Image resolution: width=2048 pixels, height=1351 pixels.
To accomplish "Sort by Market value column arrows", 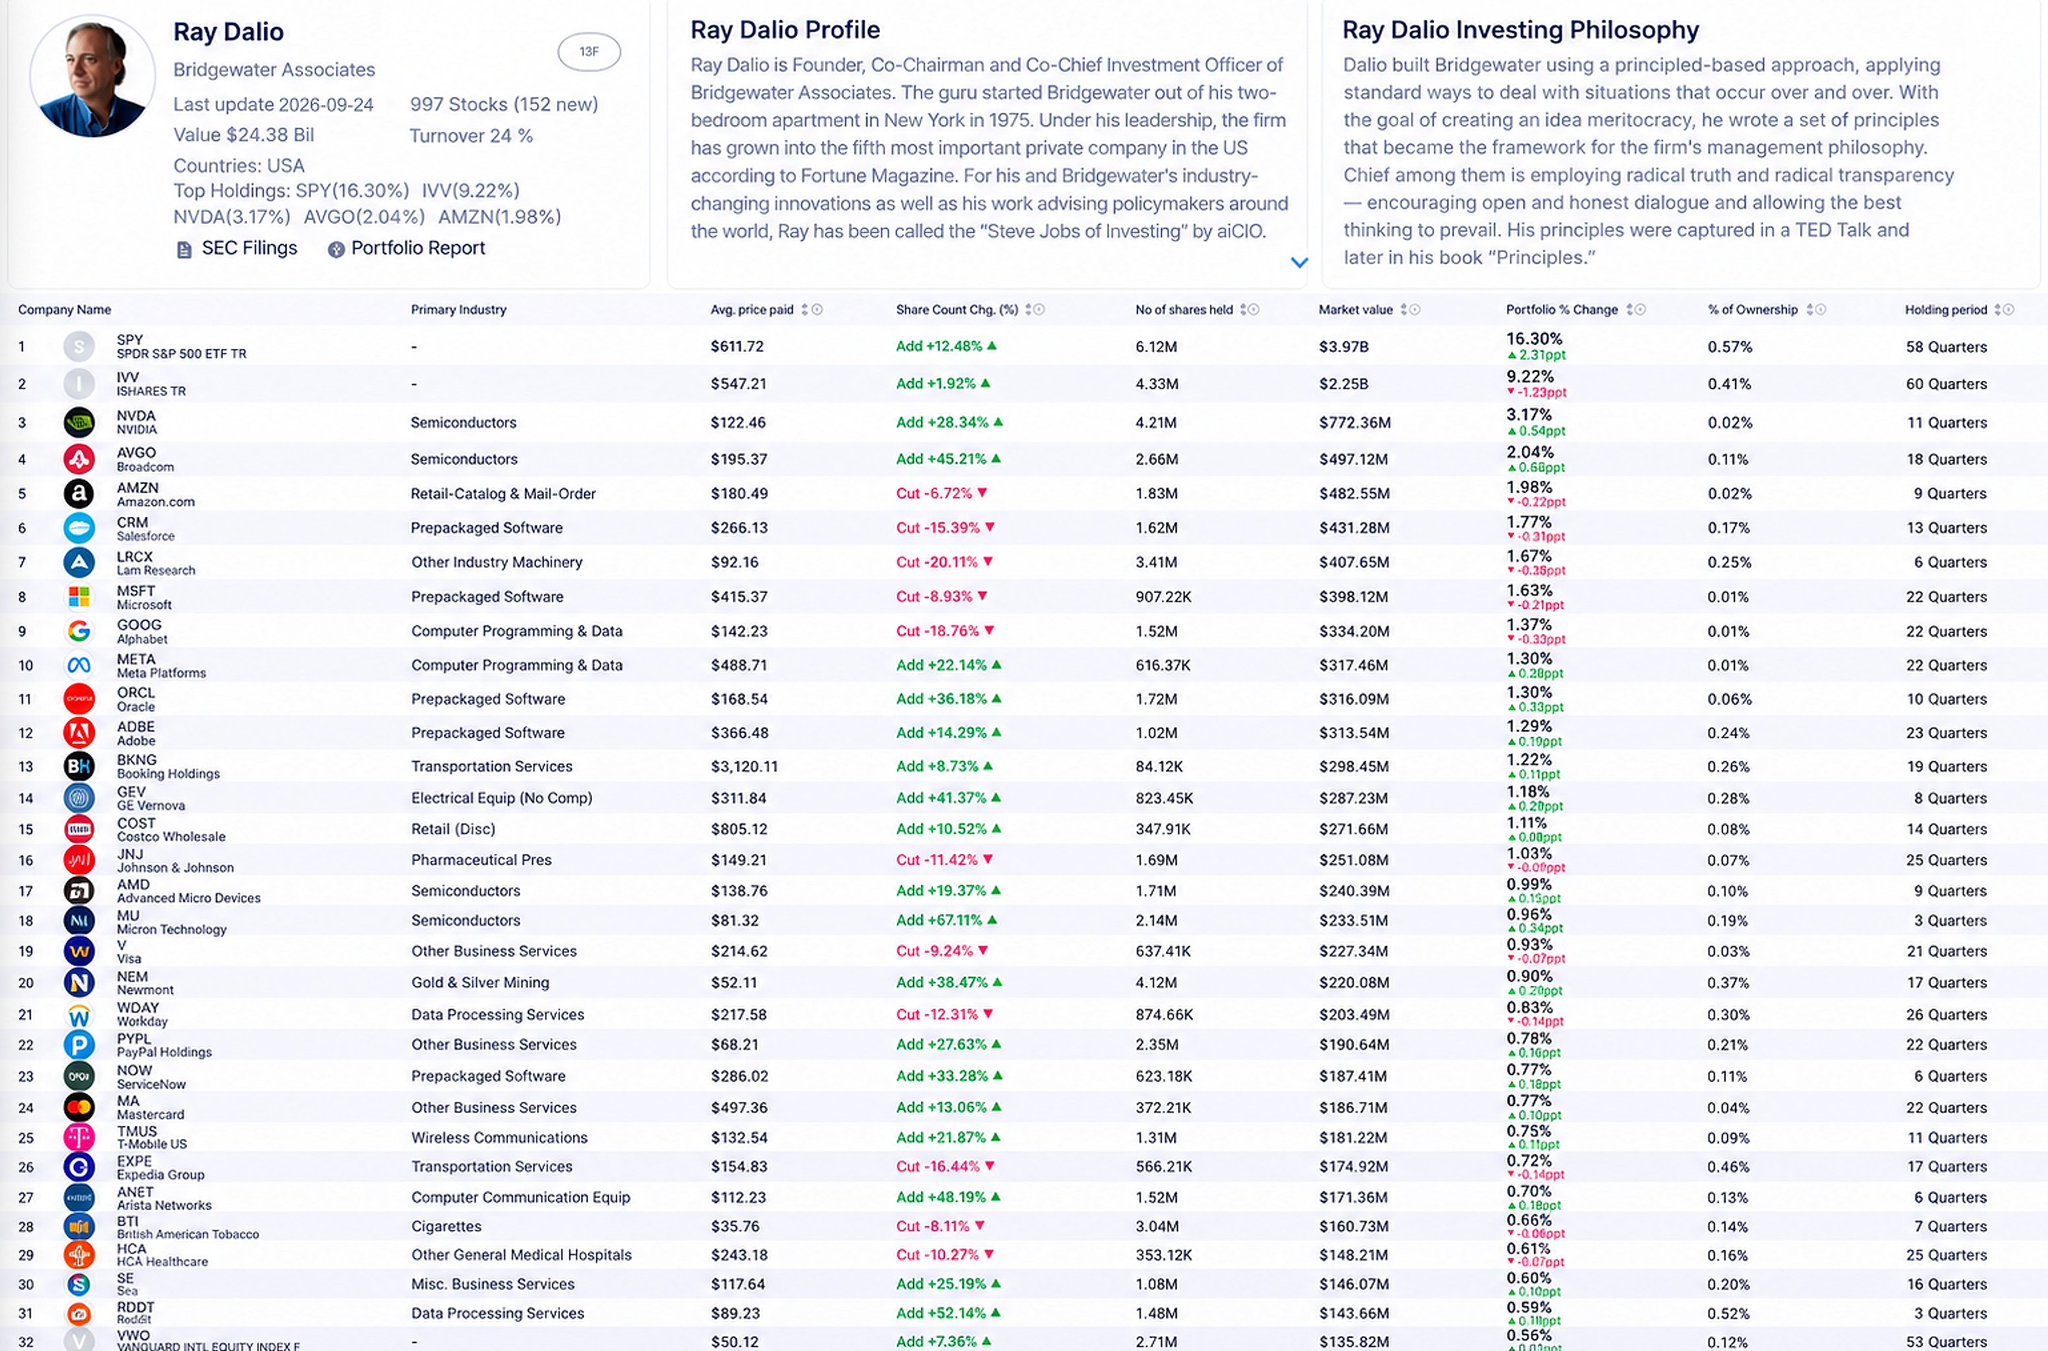I will pyautogui.click(x=1404, y=310).
